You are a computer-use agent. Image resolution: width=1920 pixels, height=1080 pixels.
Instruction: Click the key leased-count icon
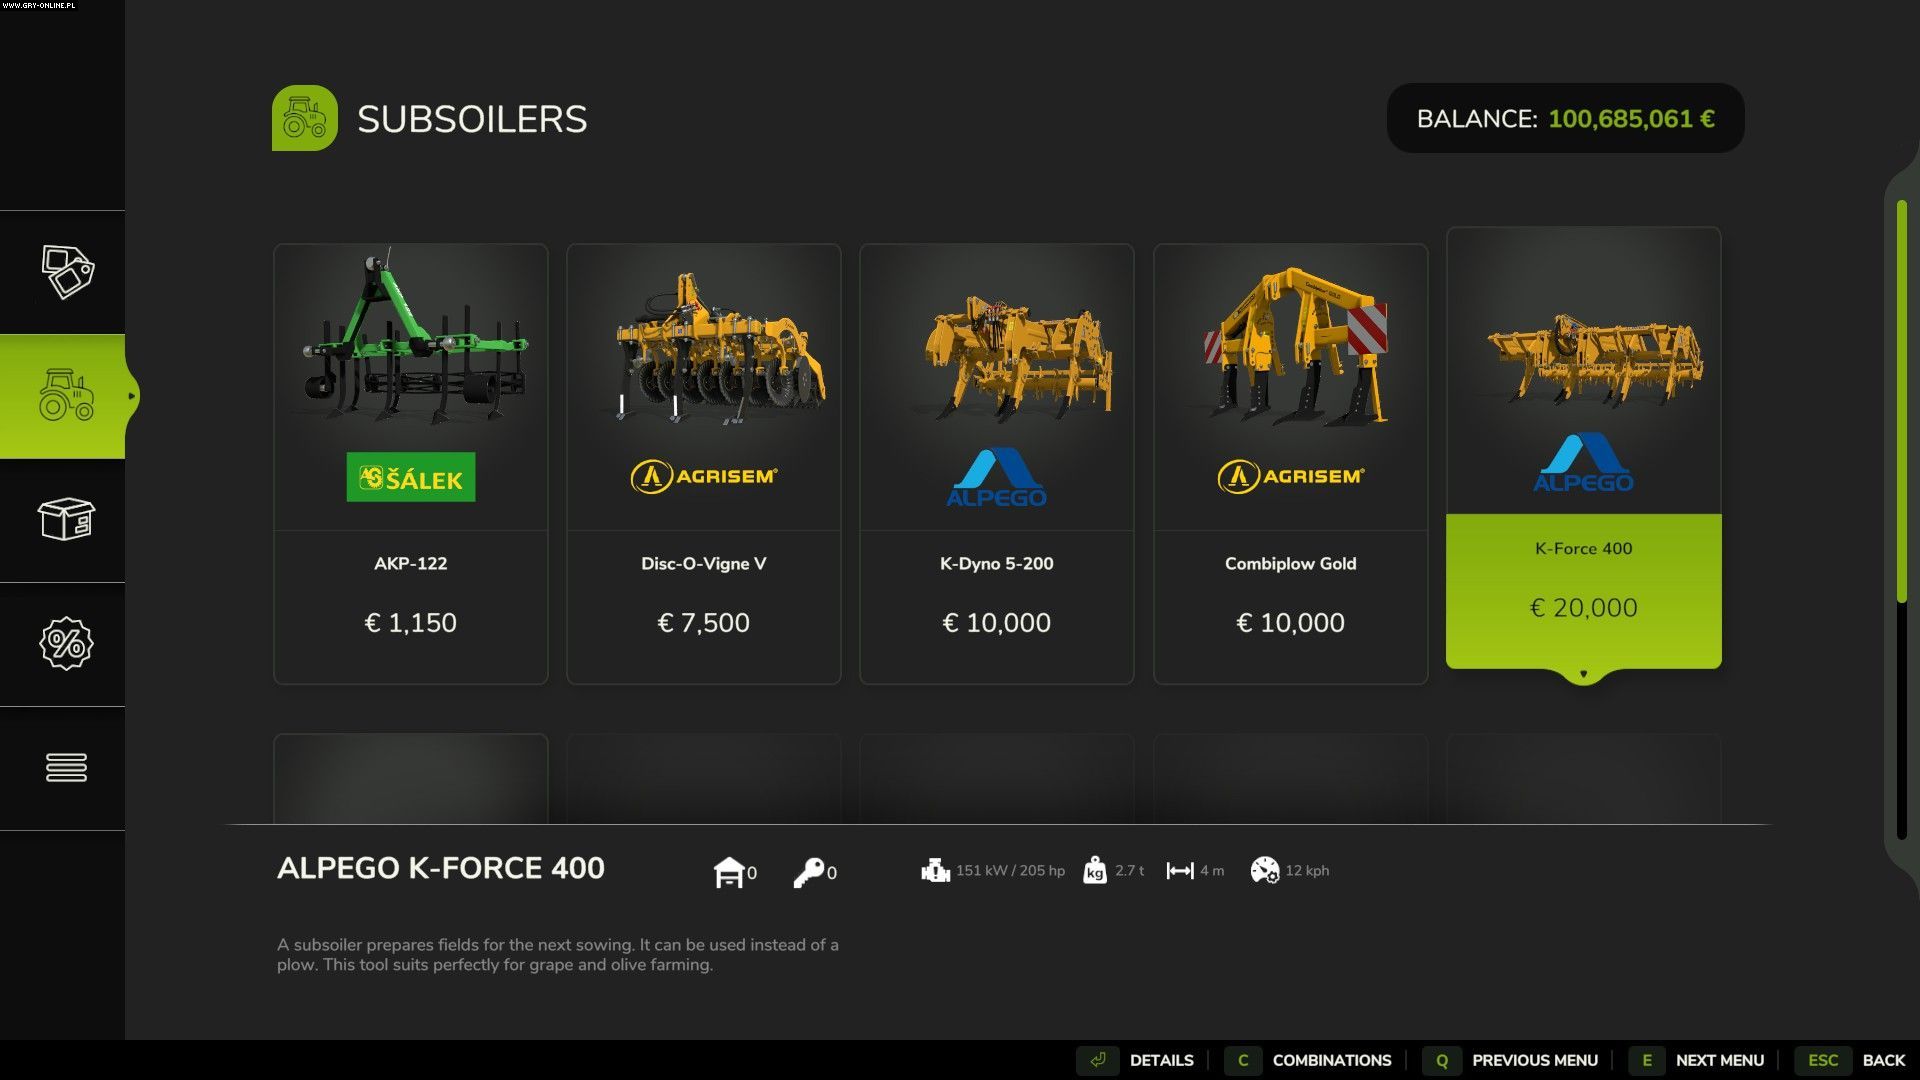click(809, 872)
